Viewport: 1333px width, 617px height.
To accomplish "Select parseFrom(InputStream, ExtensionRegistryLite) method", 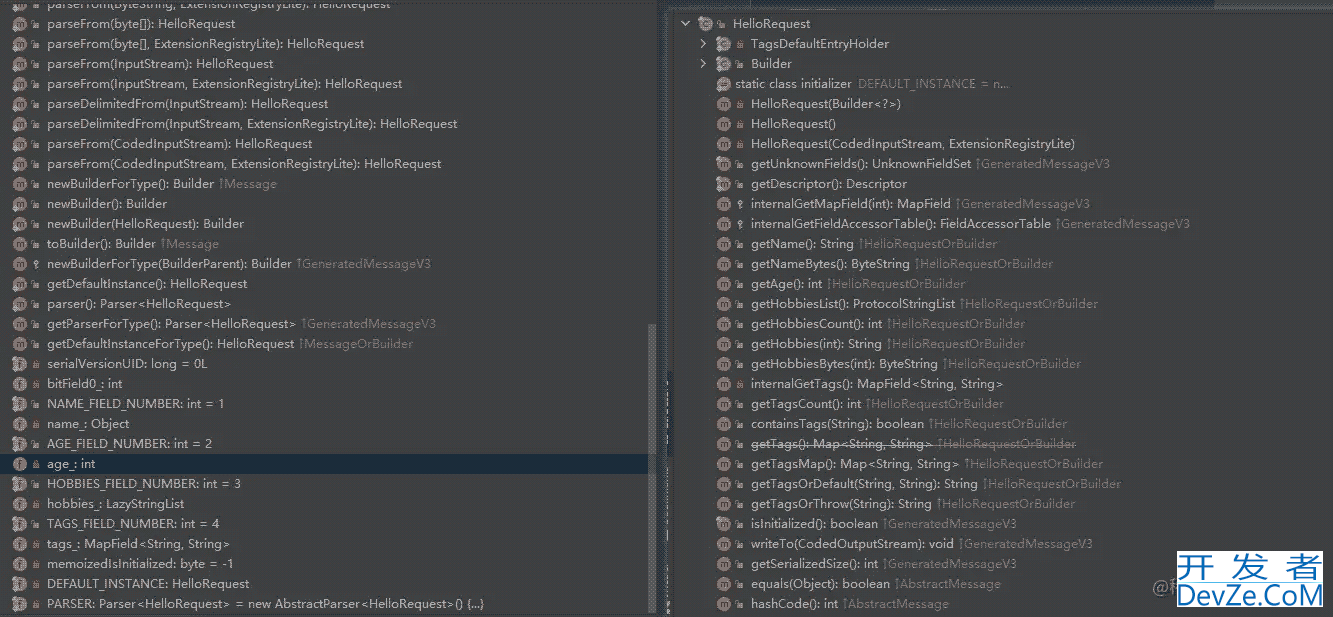I will click(225, 83).
